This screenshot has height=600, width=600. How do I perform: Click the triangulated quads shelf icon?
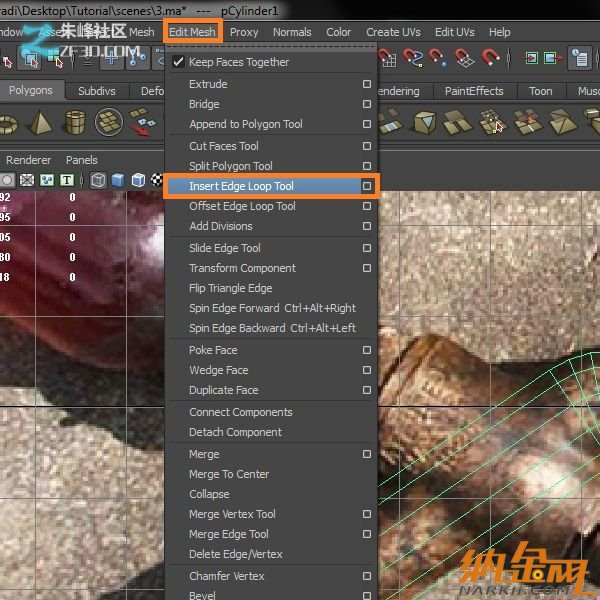click(x=562, y=122)
